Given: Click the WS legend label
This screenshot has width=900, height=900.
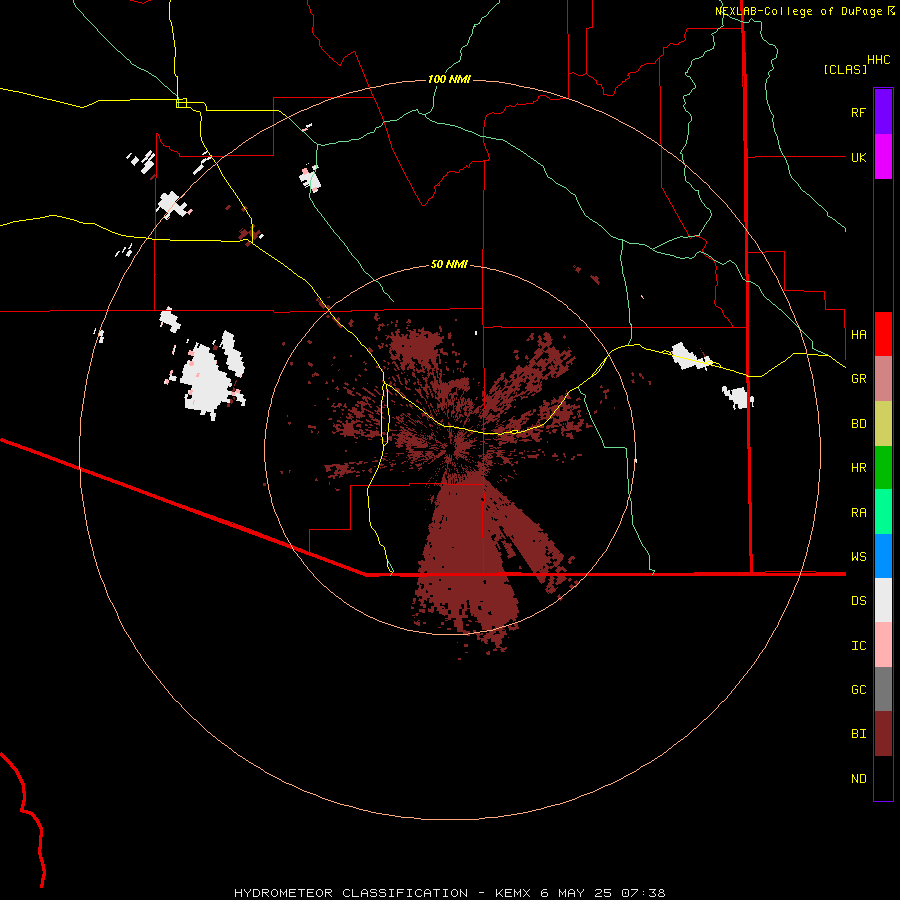Looking at the screenshot, I should click(x=858, y=557).
